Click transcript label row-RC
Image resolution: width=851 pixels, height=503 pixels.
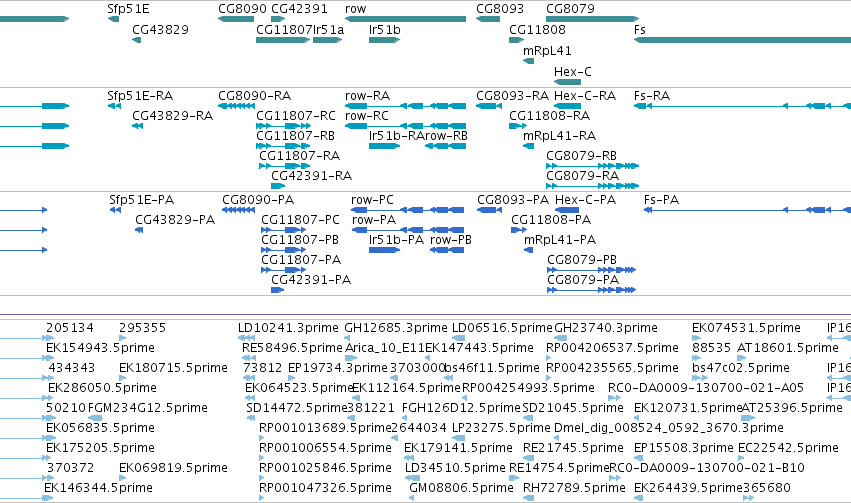point(367,116)
